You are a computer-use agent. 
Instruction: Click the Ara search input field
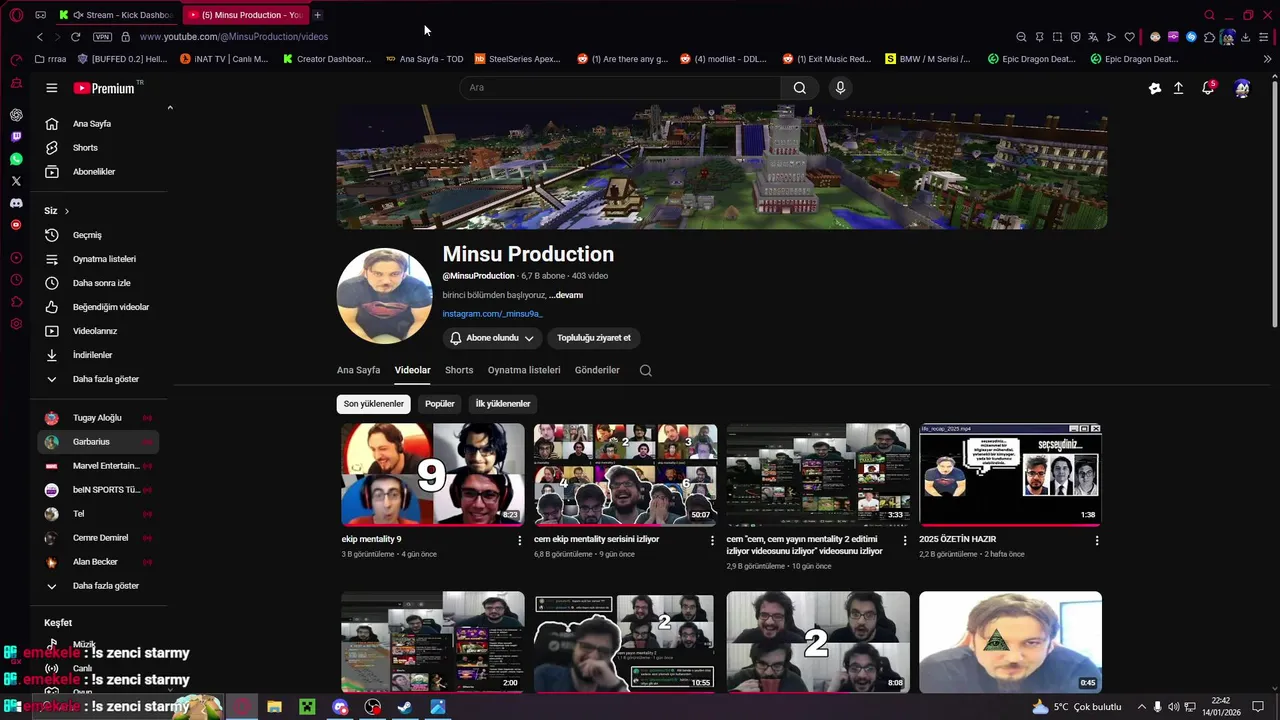tap(620, 88)
